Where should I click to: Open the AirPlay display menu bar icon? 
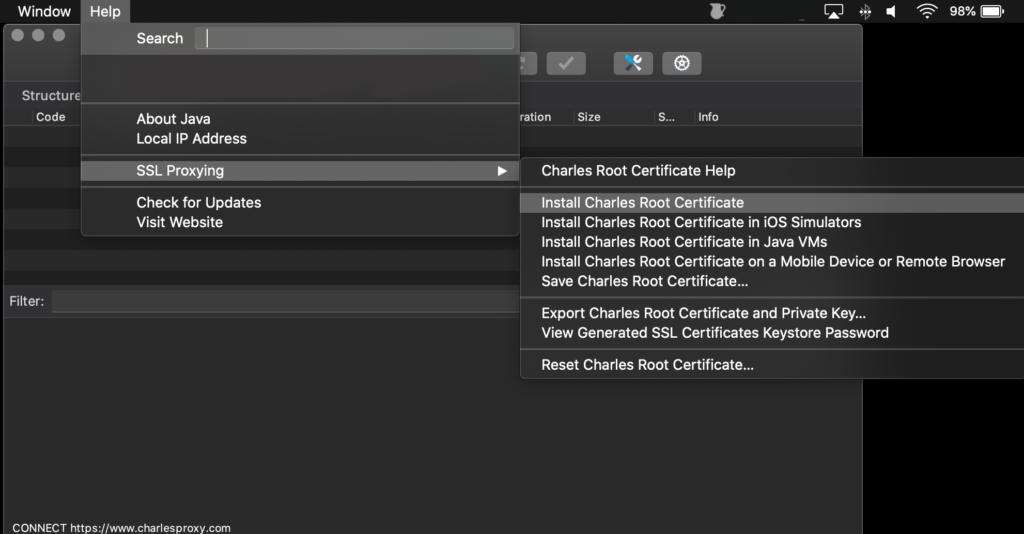tap(833, 11)
